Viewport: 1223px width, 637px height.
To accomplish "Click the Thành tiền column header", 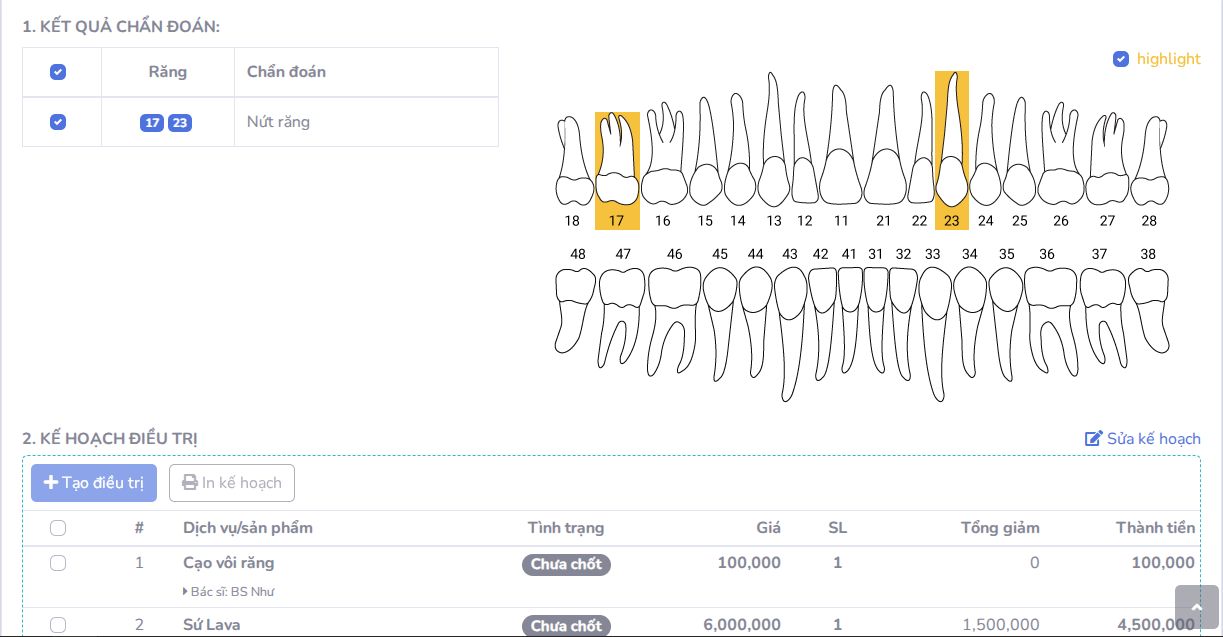I will [x=1155, y=528].
